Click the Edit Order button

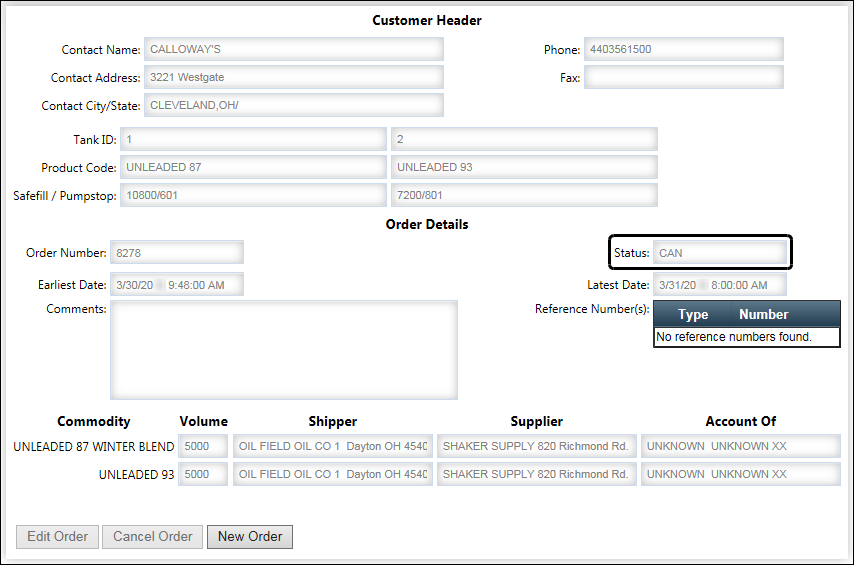tap(57, 537)
